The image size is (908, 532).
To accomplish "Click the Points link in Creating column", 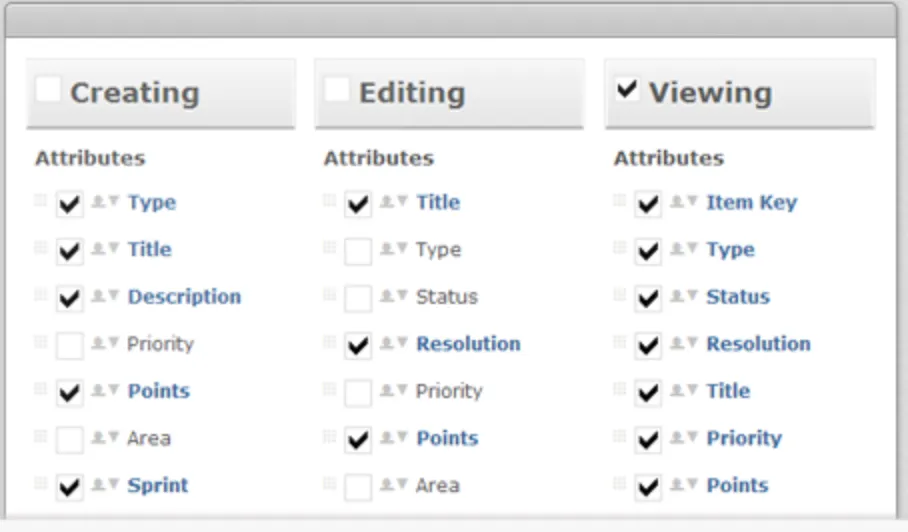I will pyautogui.click(x=158, y=391).
